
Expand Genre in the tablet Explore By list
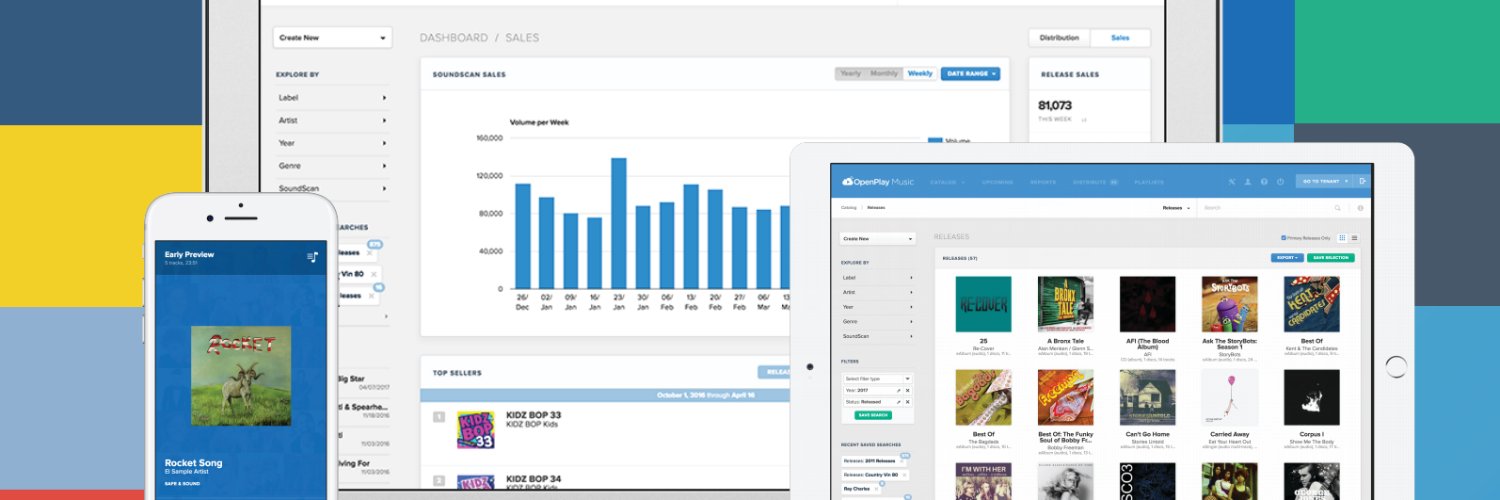point(878,322)
